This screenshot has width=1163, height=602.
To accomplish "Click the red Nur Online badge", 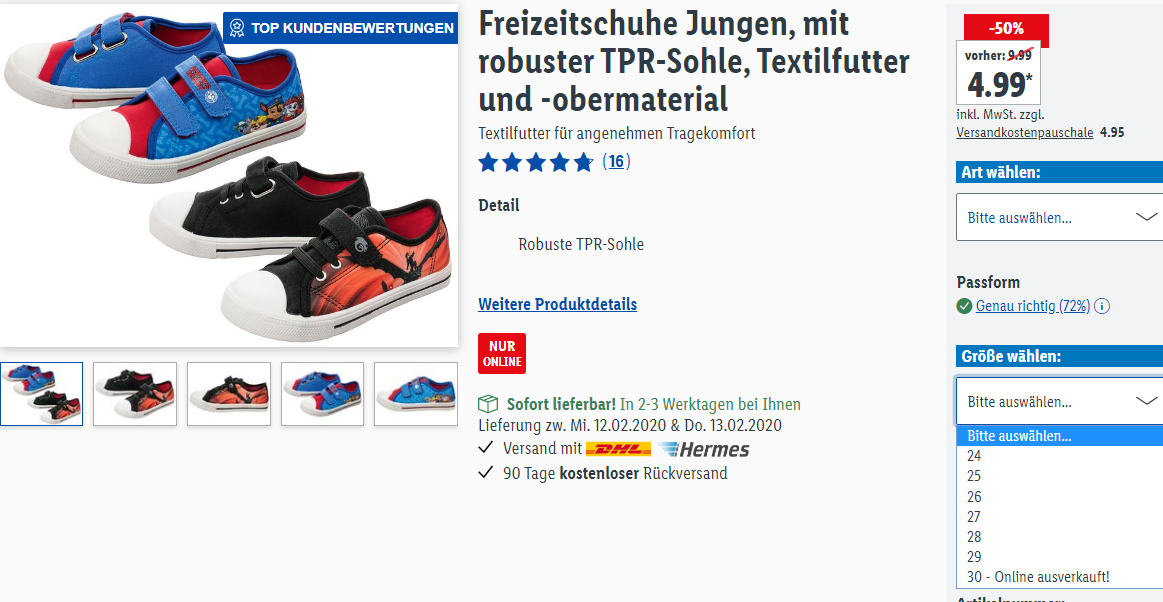I will click(x=502, y=354).
